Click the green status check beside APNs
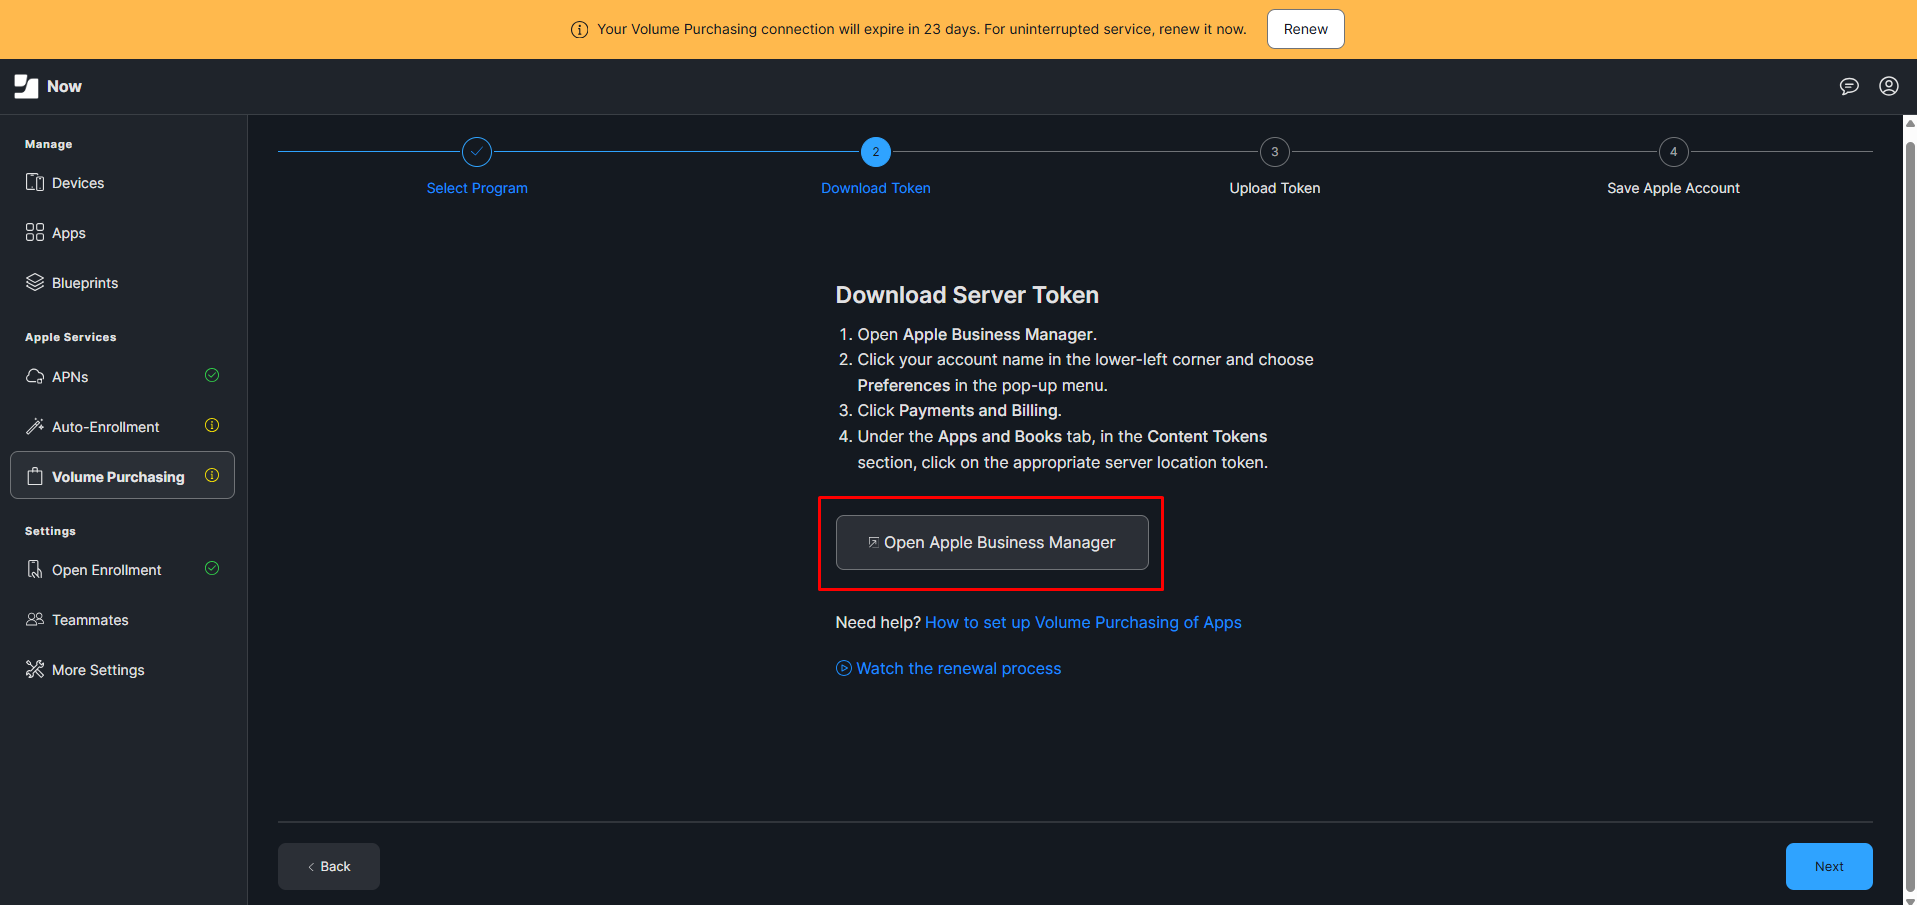1917x905 pixels. [x=212, y=375]
